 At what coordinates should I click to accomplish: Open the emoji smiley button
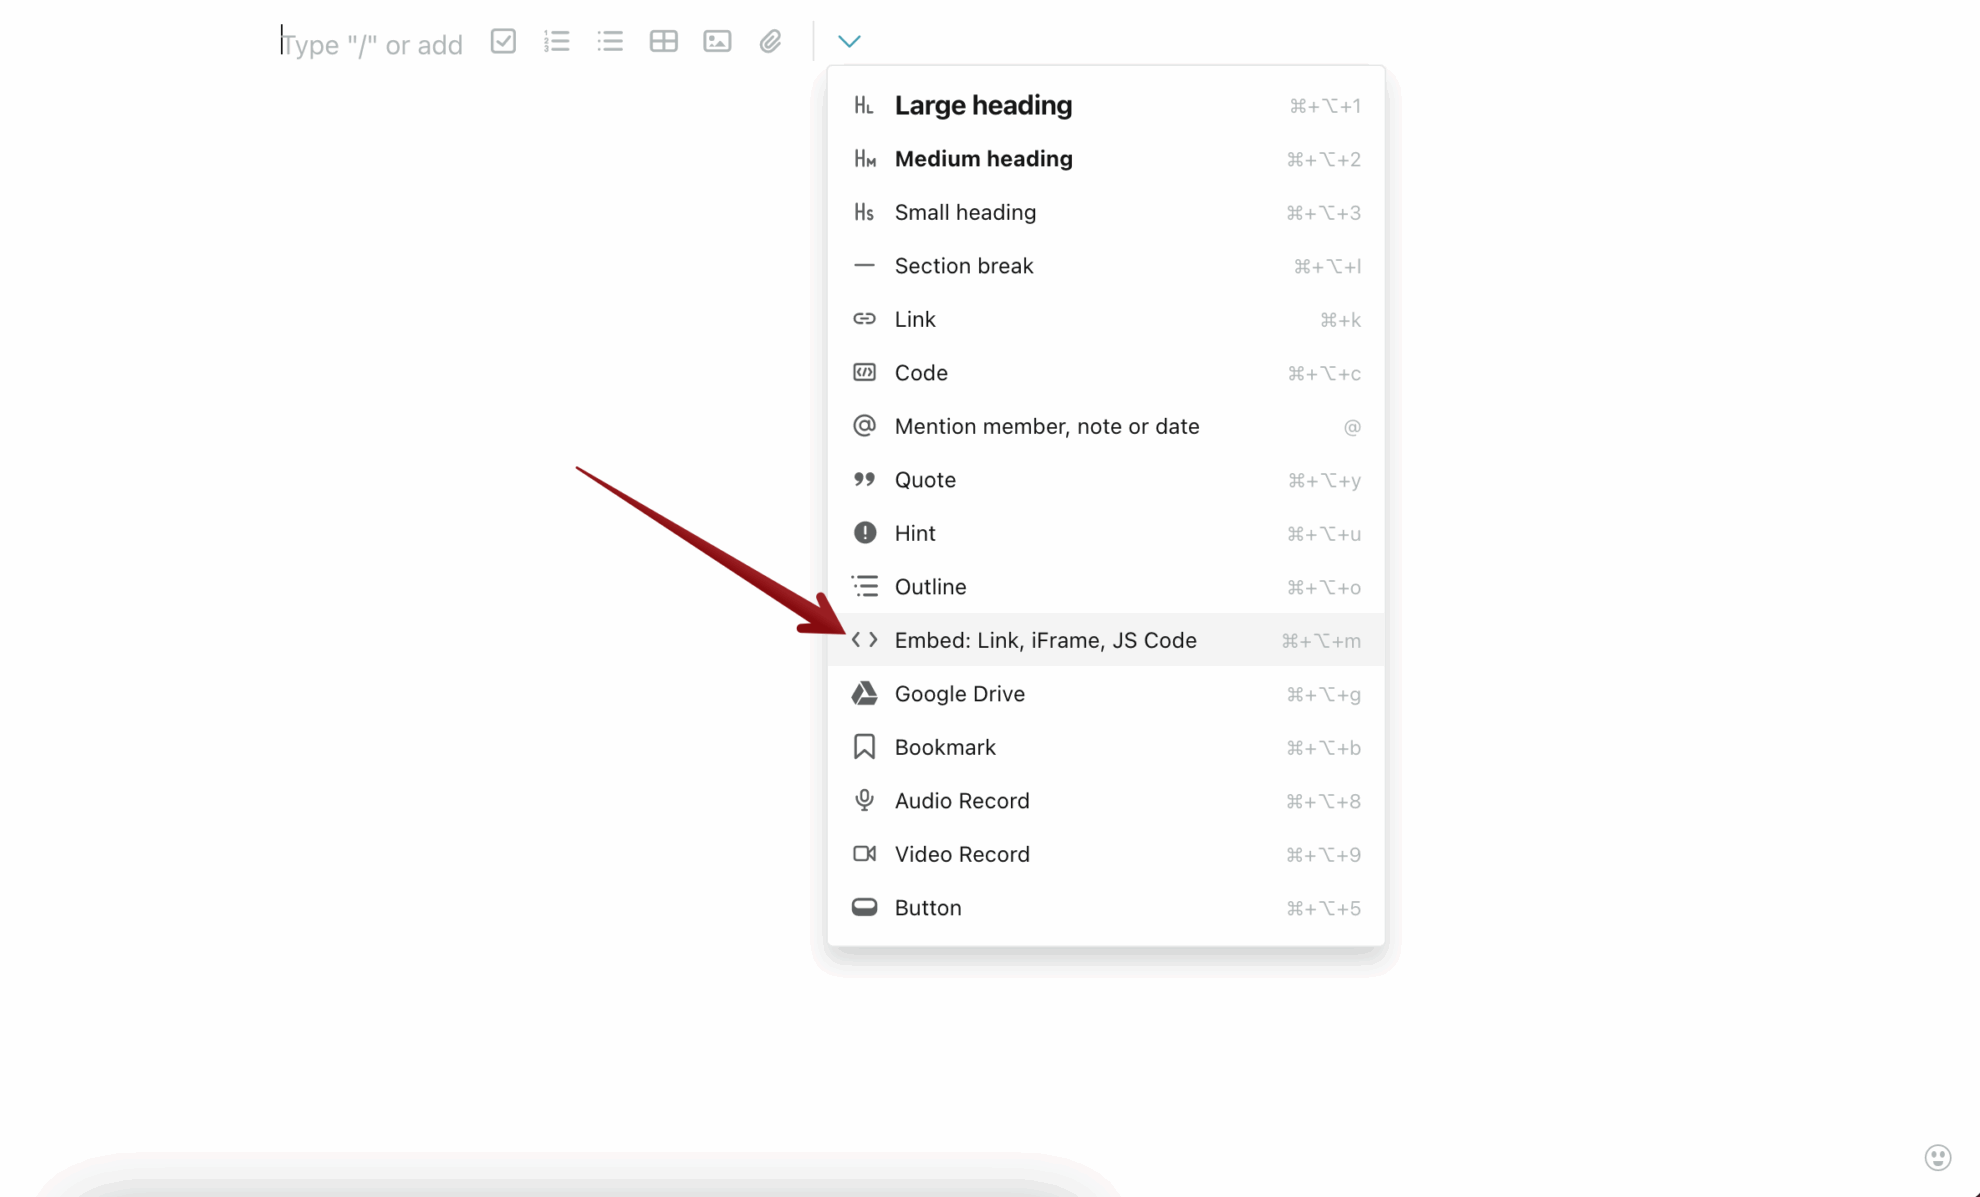1937,1157
